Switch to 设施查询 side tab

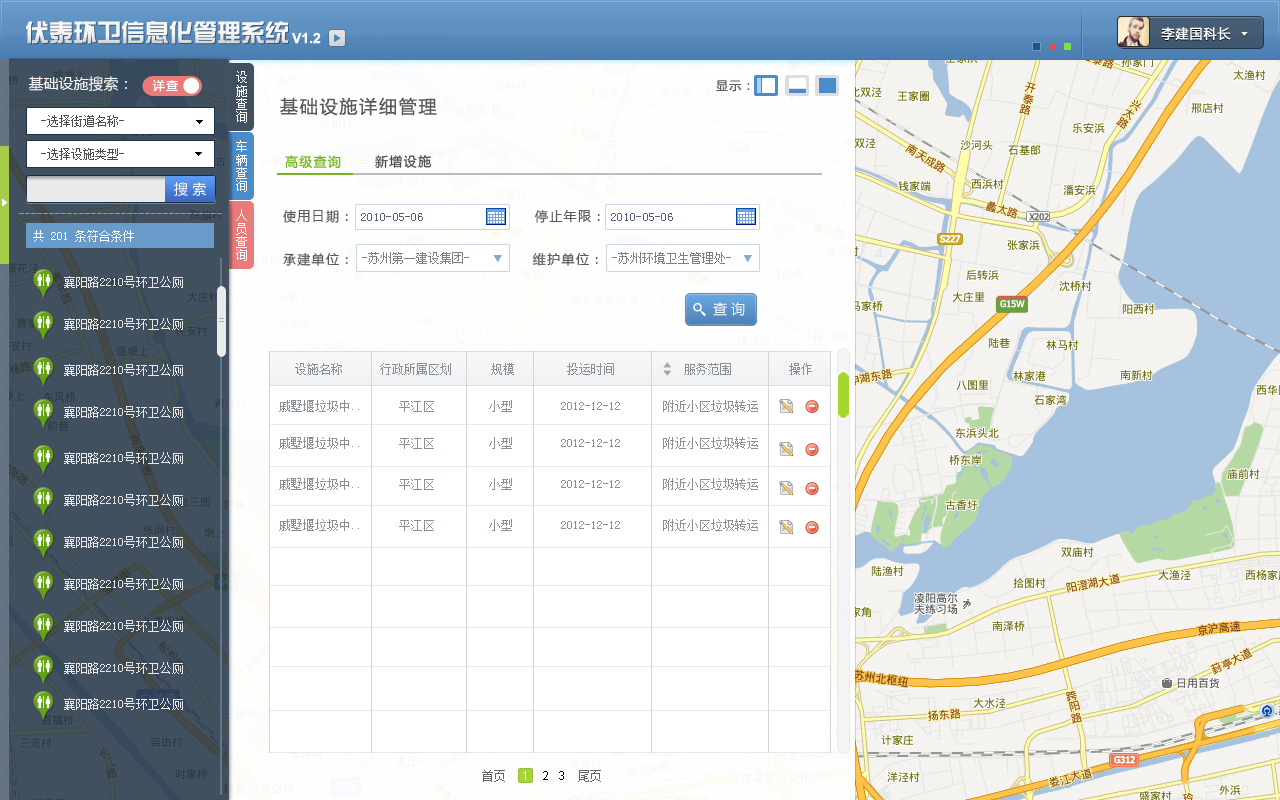[x=241, y=96]
